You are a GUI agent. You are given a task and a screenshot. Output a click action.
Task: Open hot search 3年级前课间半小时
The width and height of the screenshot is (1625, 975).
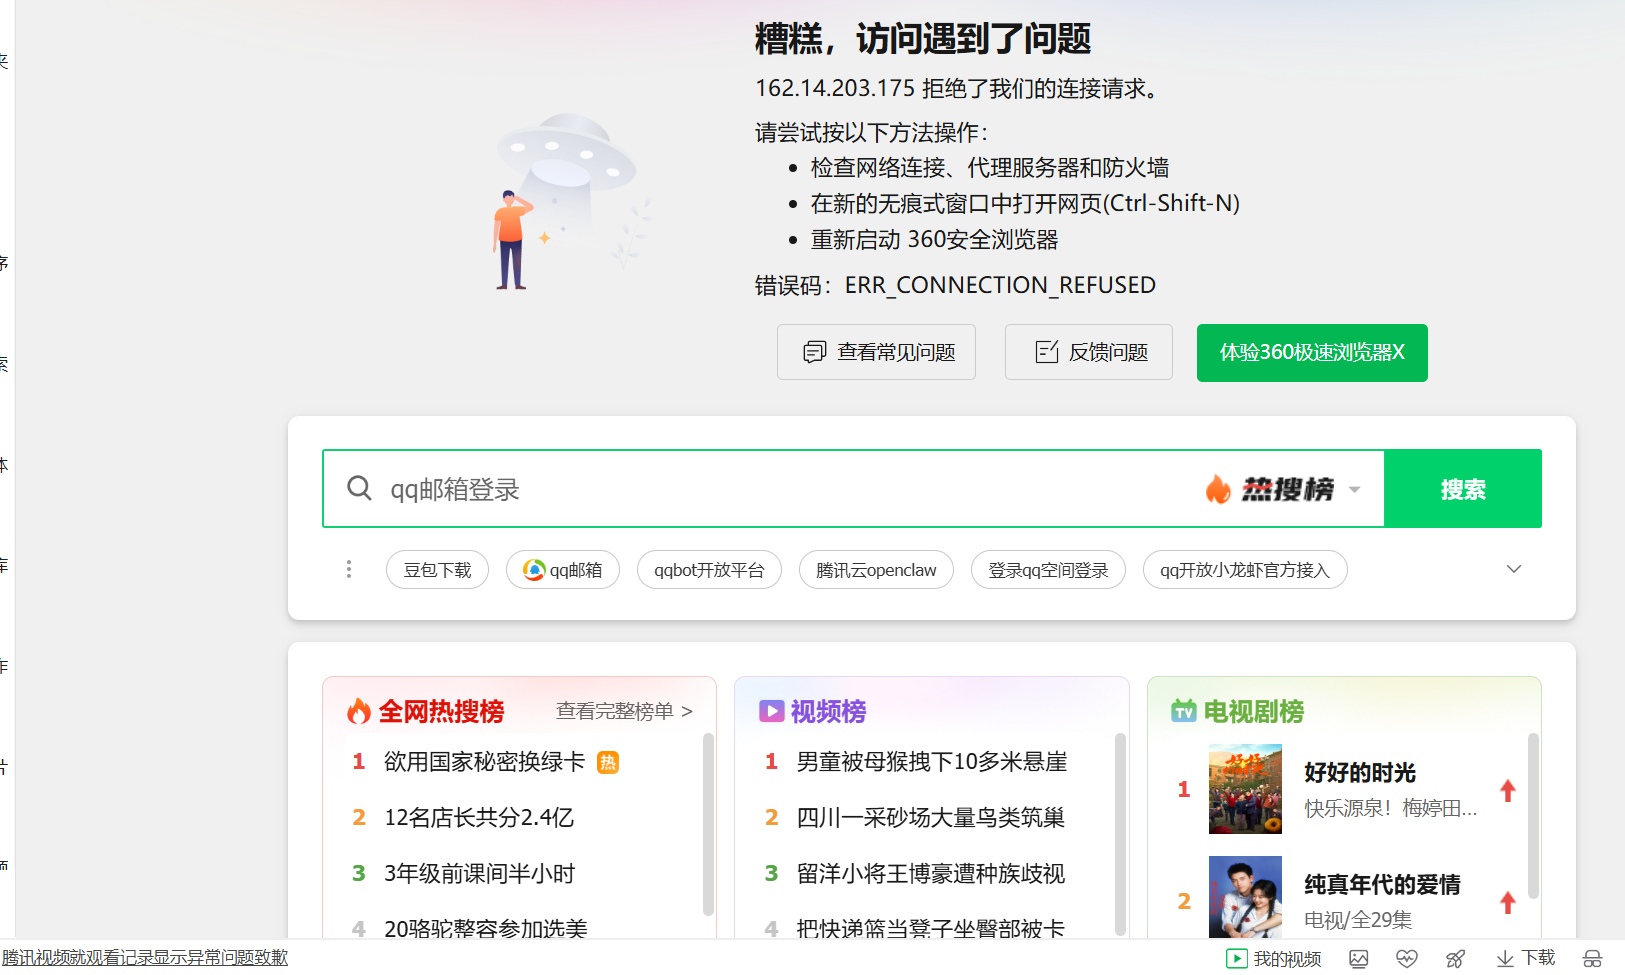[480, 874]
